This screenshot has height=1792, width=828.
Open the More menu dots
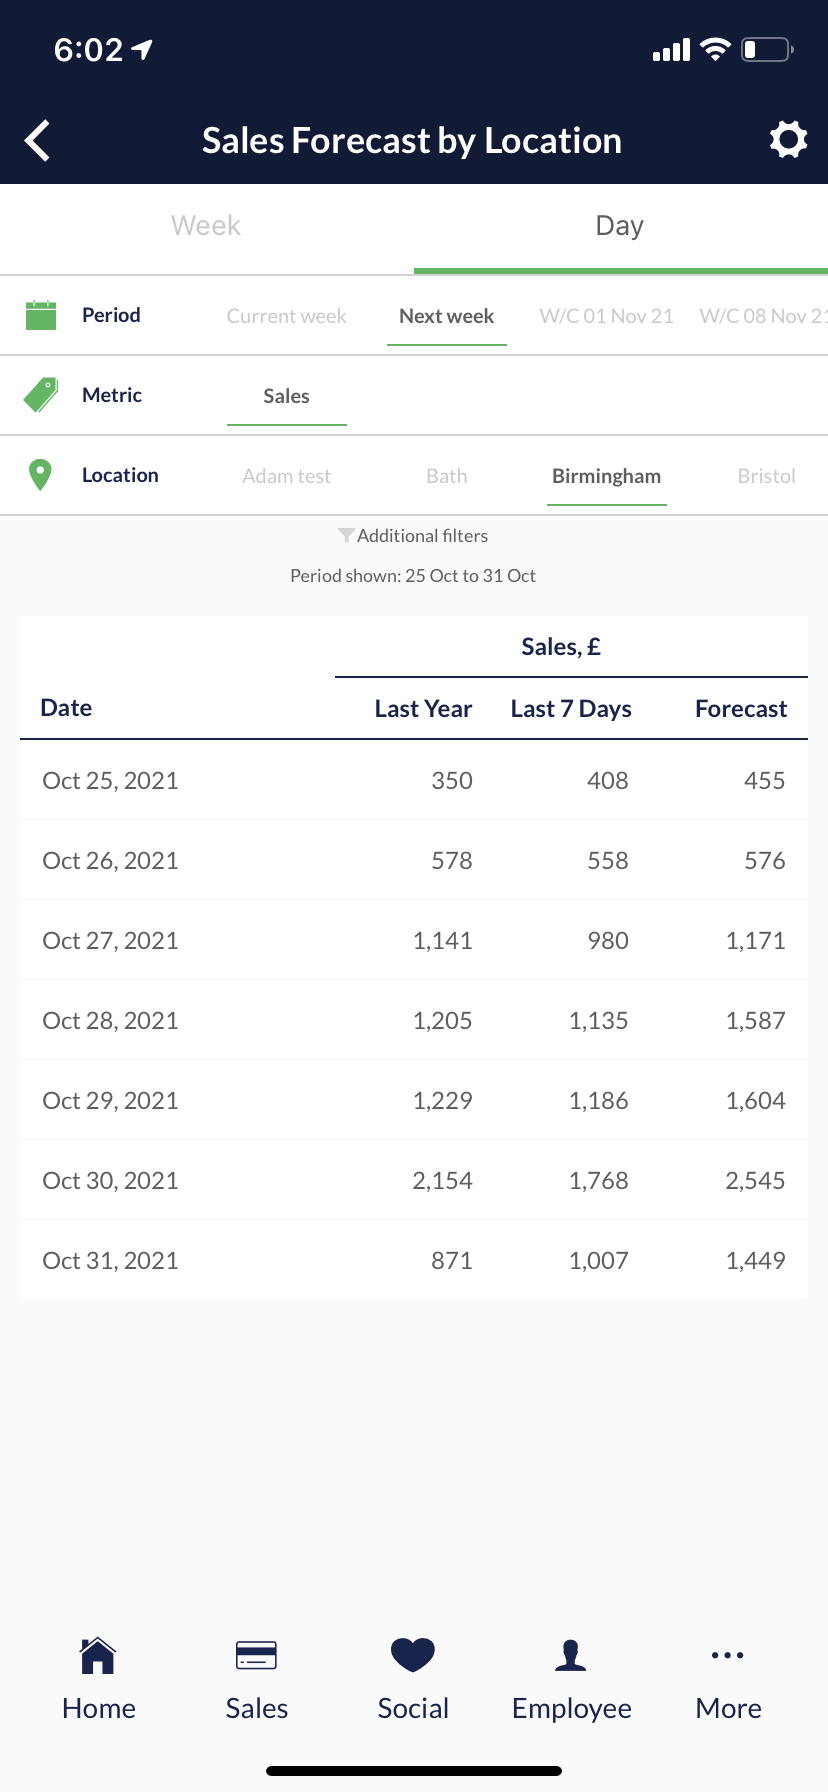pos(727,1656)
